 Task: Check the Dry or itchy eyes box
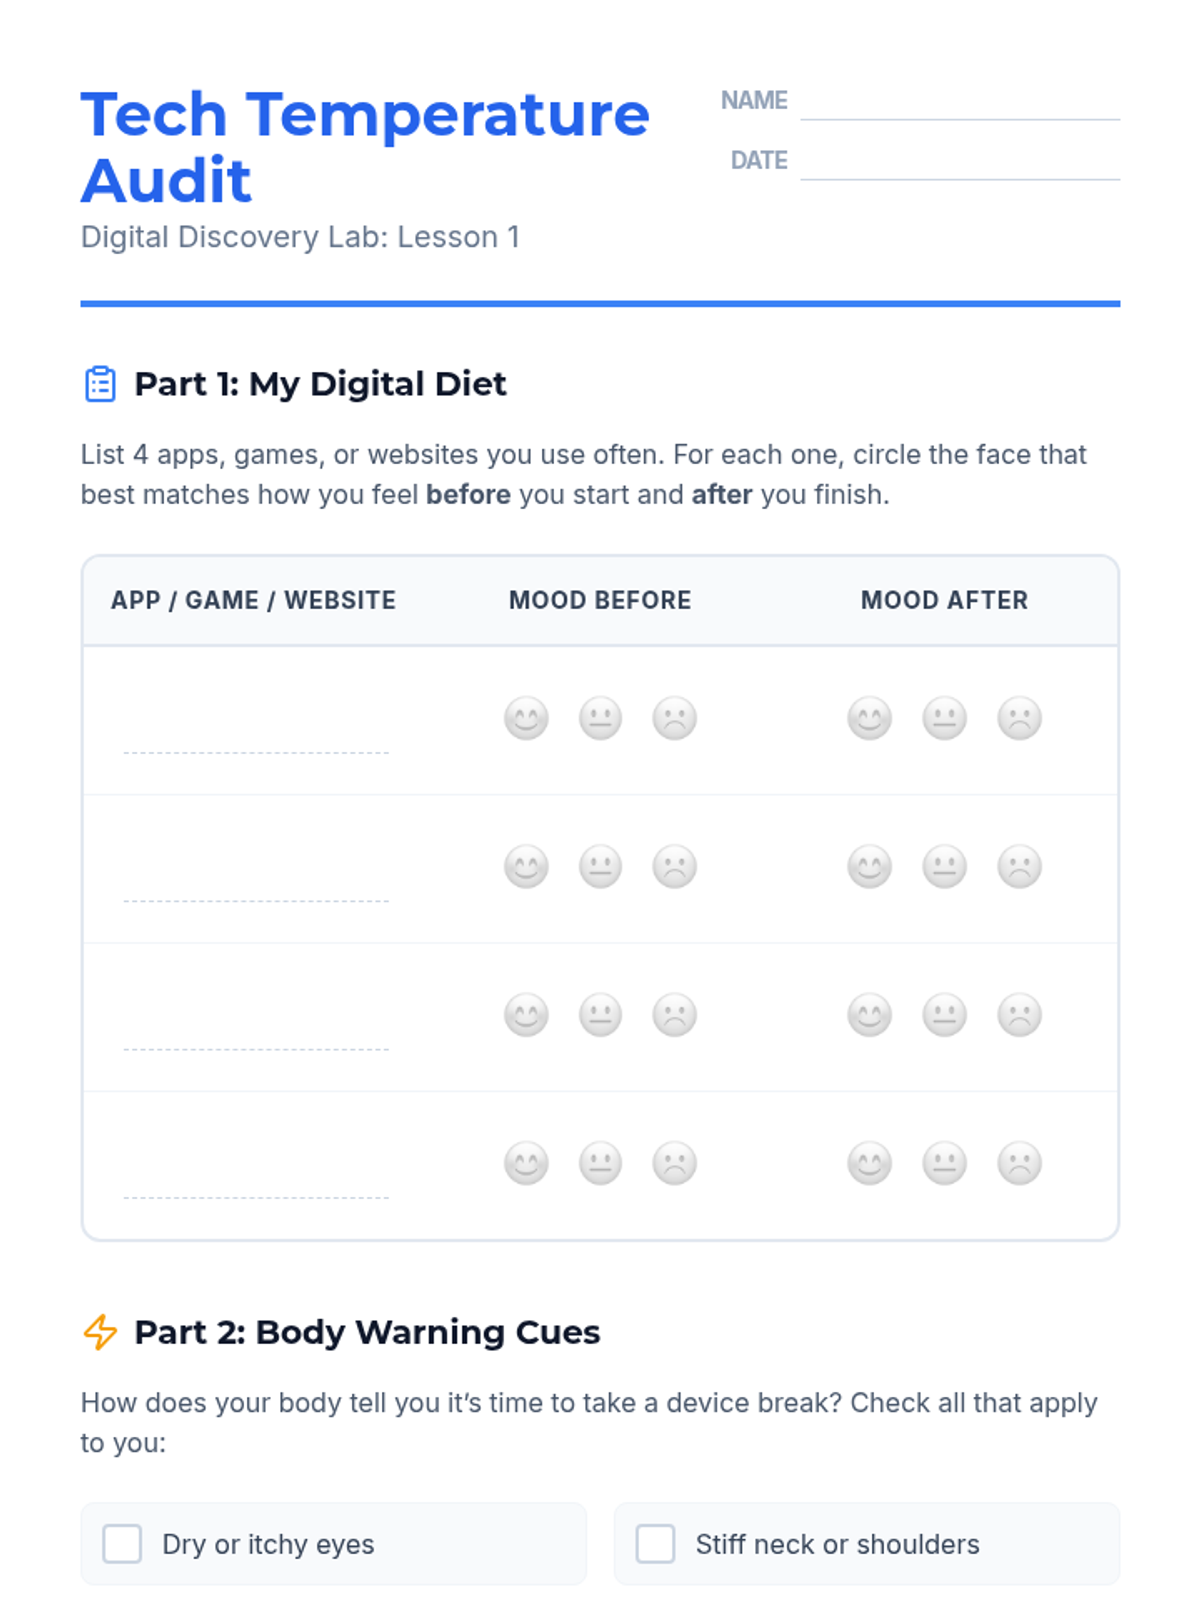point(122,1544)
